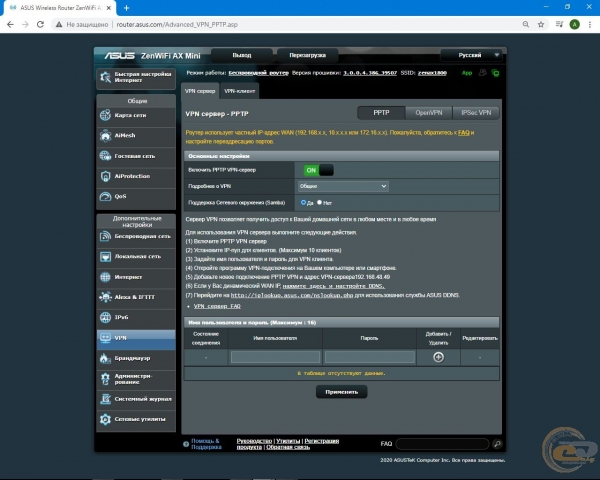This screenshot has width=600, height=480.
Task: Select the OpenVPN server type tab
Action: (x=429, y=113)
